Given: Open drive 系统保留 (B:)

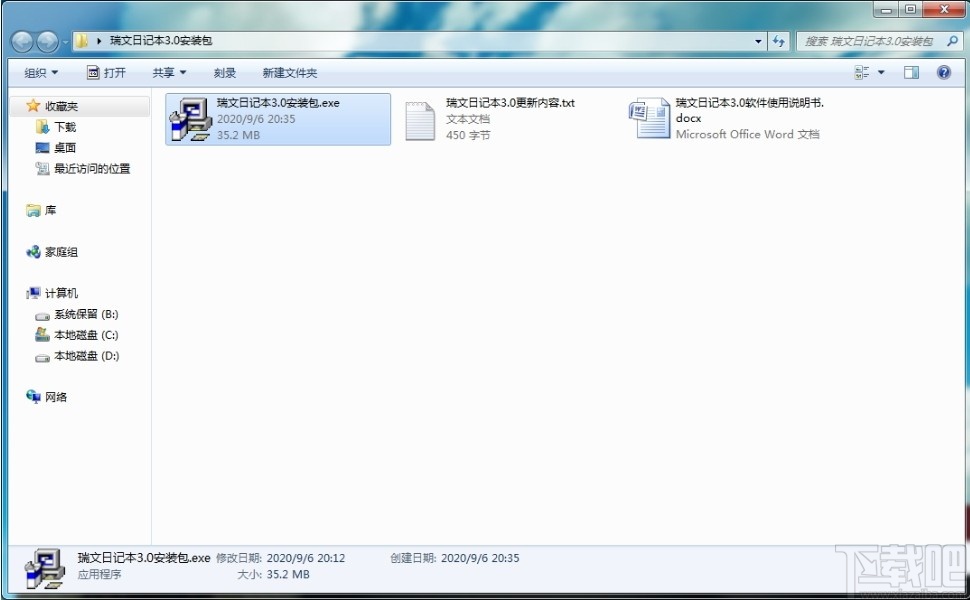Looking at the screenshot, I should point(86,314).
